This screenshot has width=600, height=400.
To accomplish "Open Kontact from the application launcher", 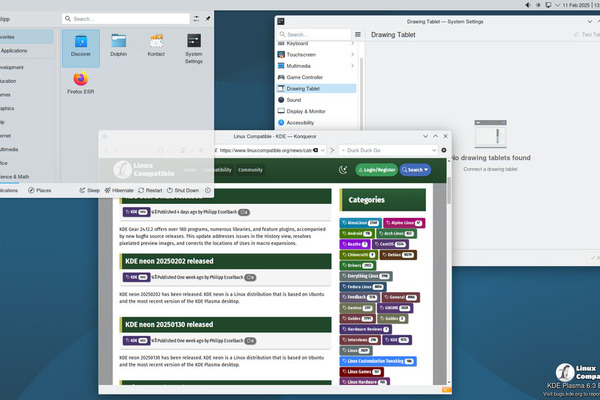I will (x=157, y=47).
